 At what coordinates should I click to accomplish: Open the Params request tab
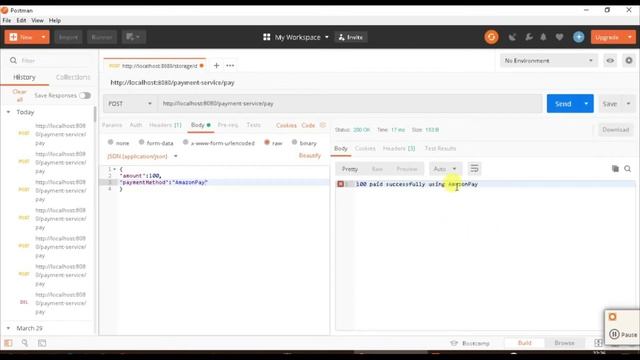click(x=112, y=125)
